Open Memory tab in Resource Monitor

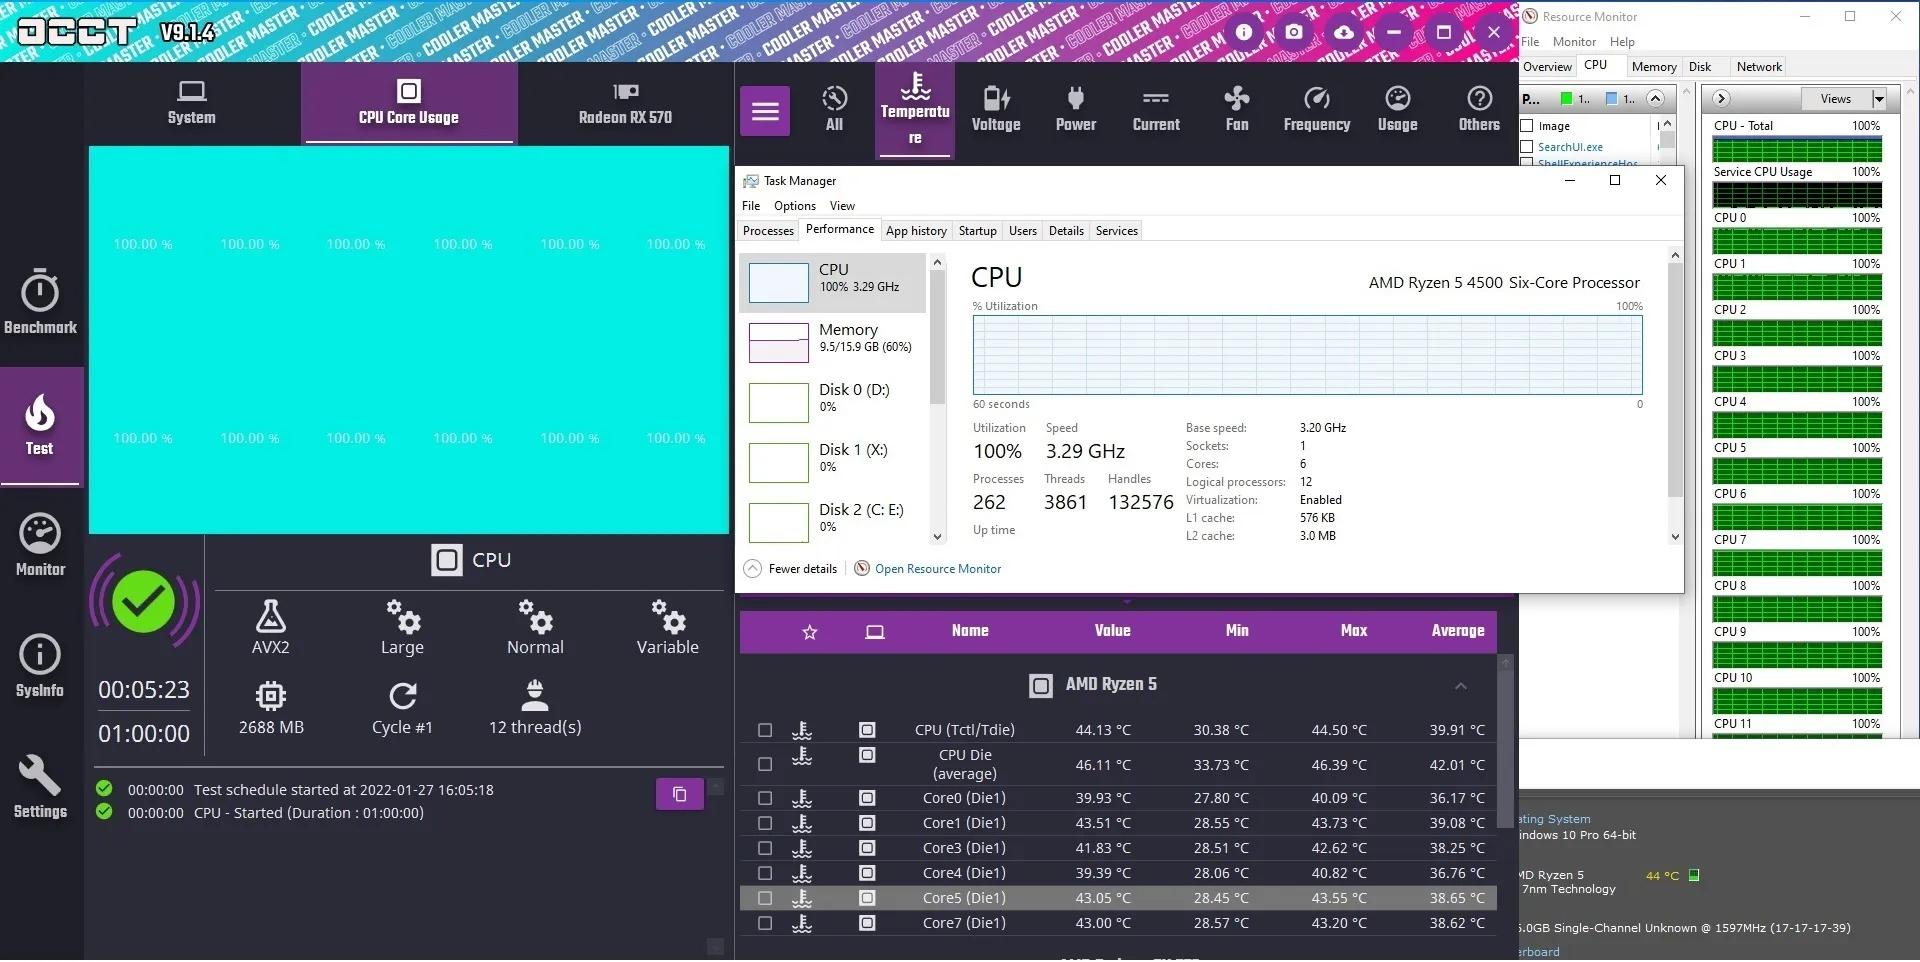[1654, 67]
